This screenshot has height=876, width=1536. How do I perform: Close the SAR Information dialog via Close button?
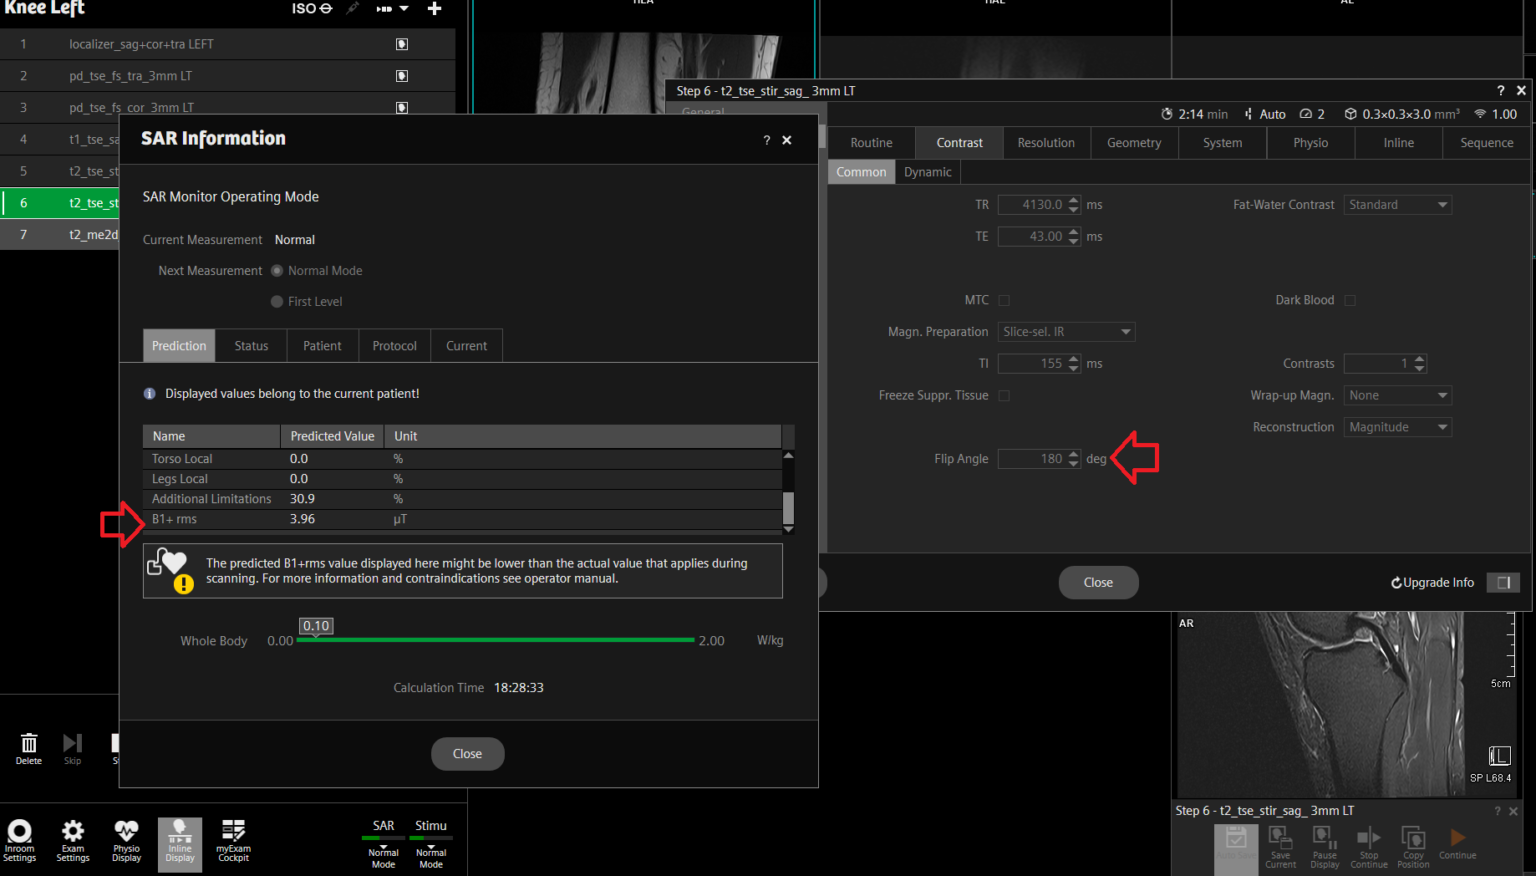(x=467, y=754)
